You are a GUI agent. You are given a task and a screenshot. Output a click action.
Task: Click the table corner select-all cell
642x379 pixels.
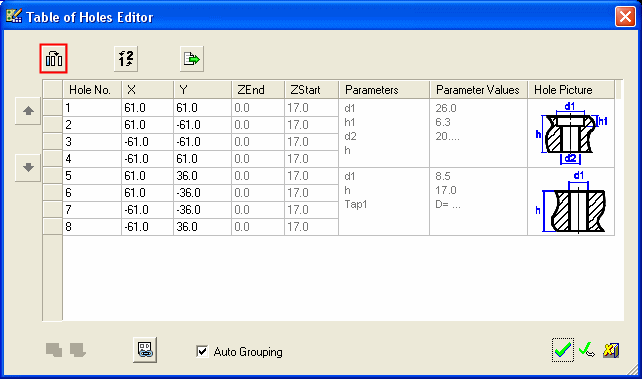coord(52,90)
